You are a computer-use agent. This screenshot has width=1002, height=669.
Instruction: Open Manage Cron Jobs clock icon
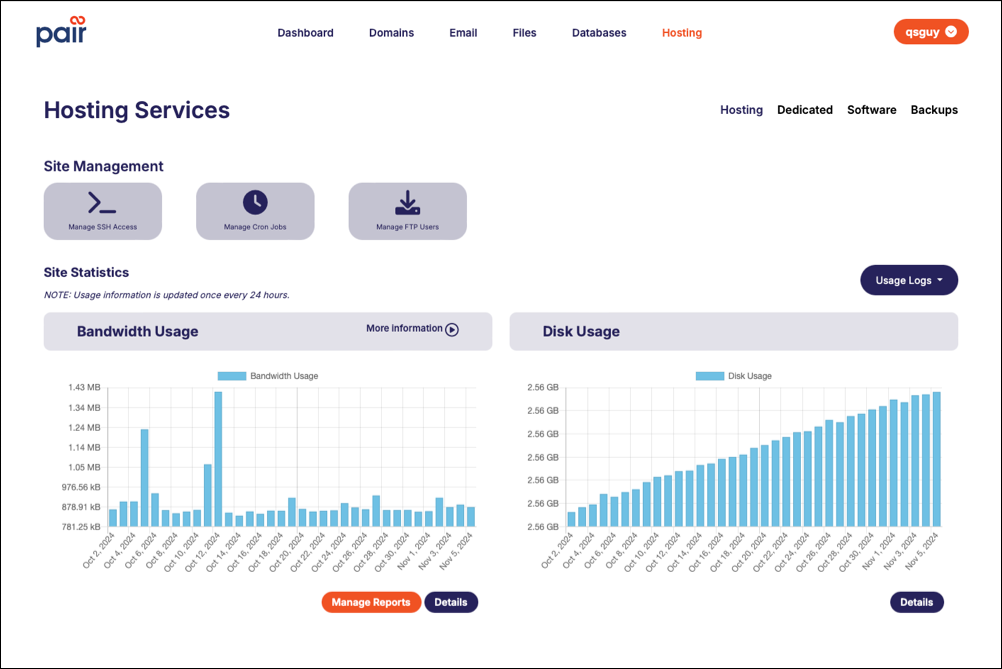(255, 202)
